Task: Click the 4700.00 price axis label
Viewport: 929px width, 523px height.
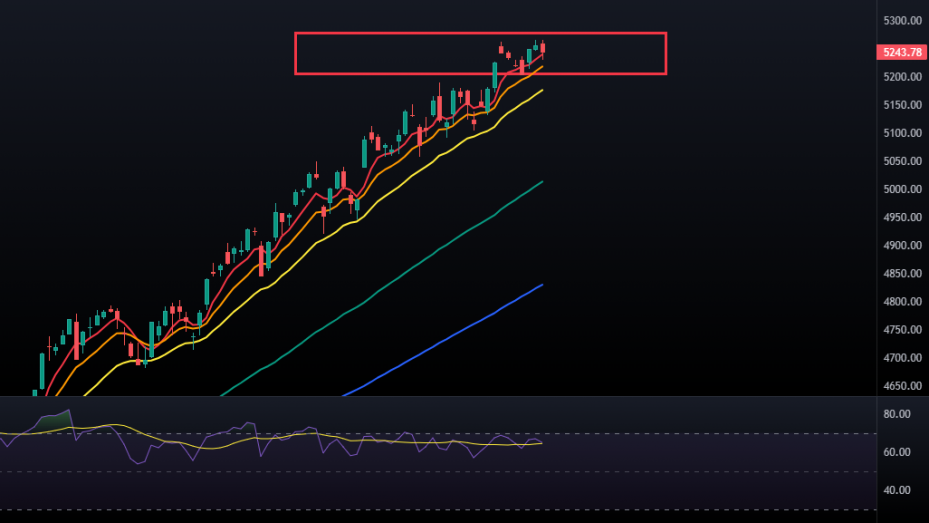Action: pos(902,358)
